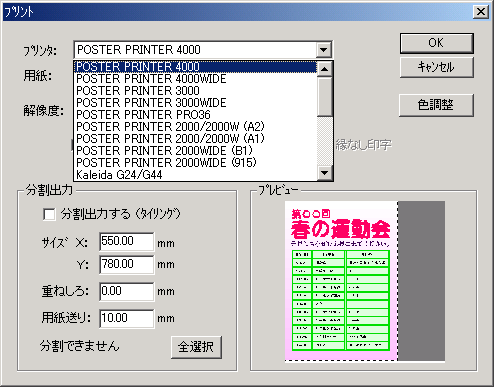
Task: Click the 用紙送り input field
Action: point(127,318)
